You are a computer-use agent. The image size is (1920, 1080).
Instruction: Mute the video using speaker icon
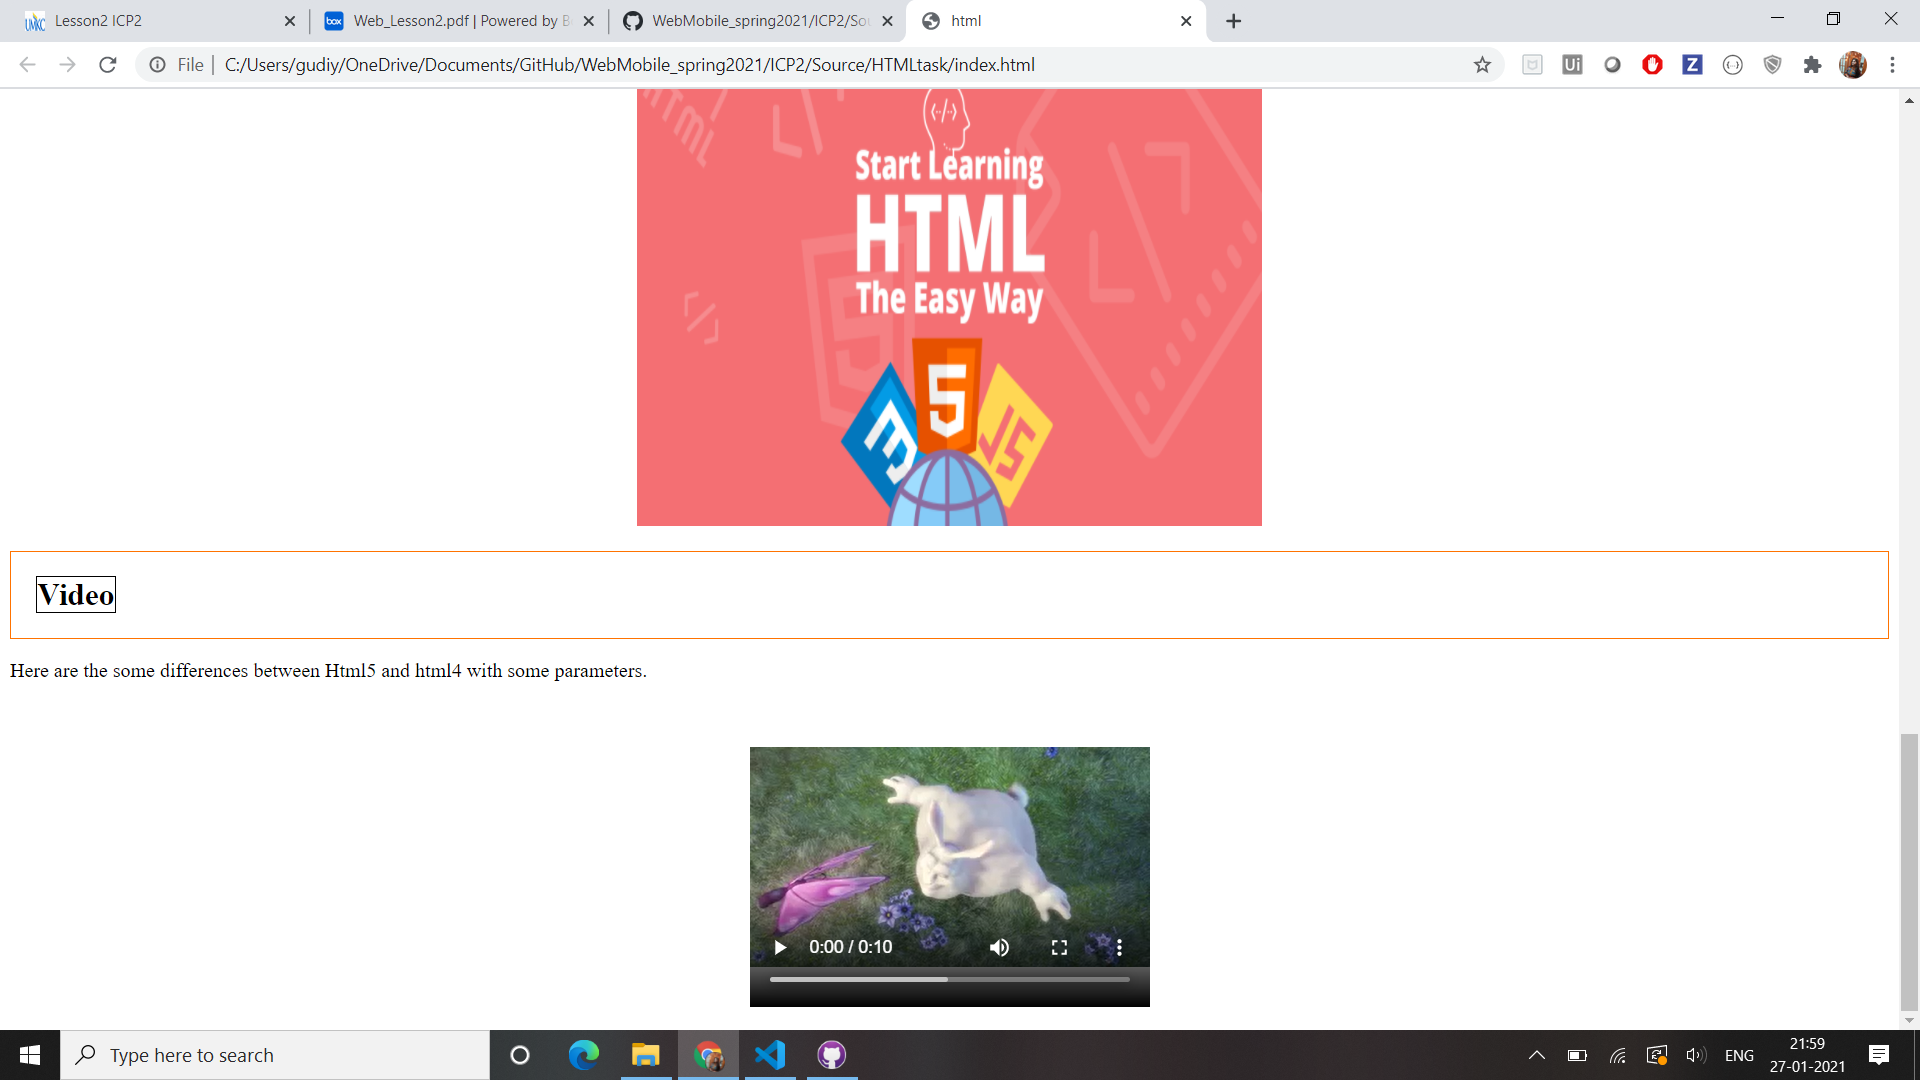point(999,947)
